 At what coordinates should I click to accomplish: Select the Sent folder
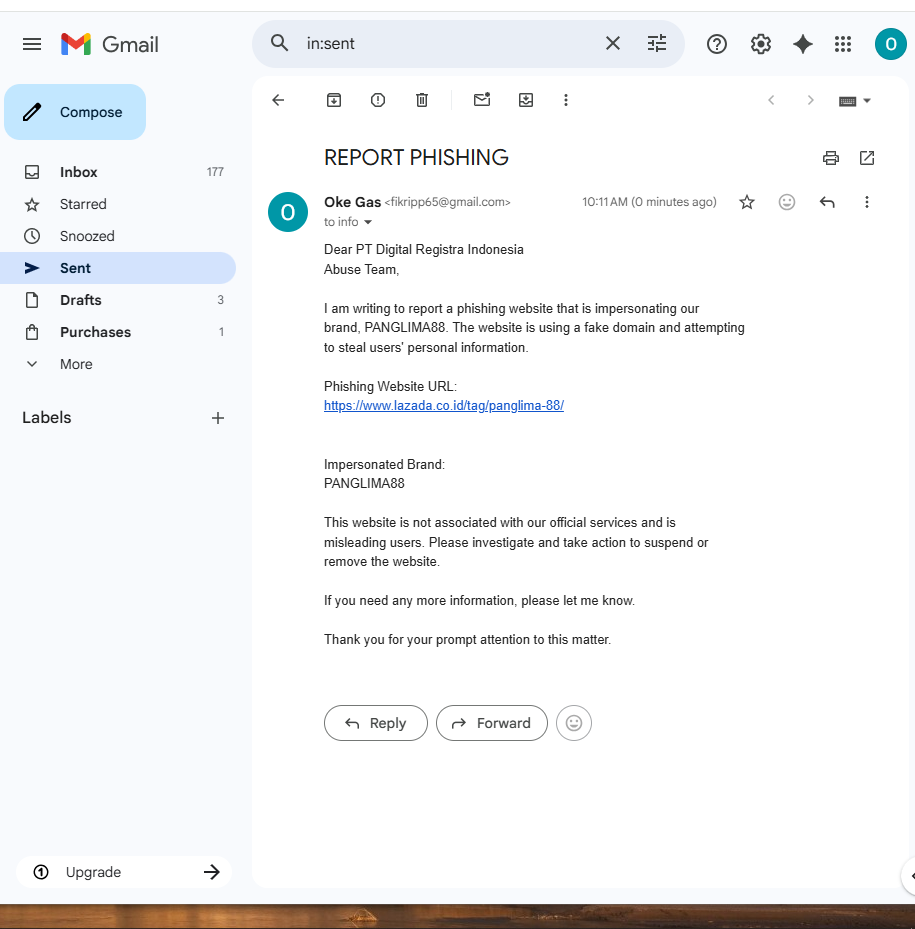pyautogui.click(x=118, y=268)
